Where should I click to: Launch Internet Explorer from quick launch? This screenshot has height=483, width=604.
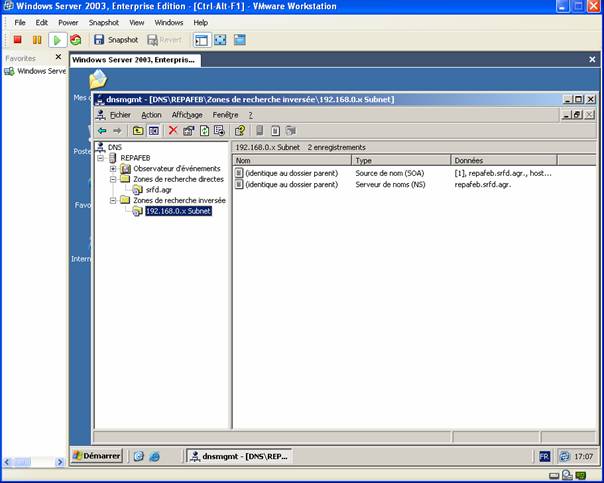(x=154, y=456)
